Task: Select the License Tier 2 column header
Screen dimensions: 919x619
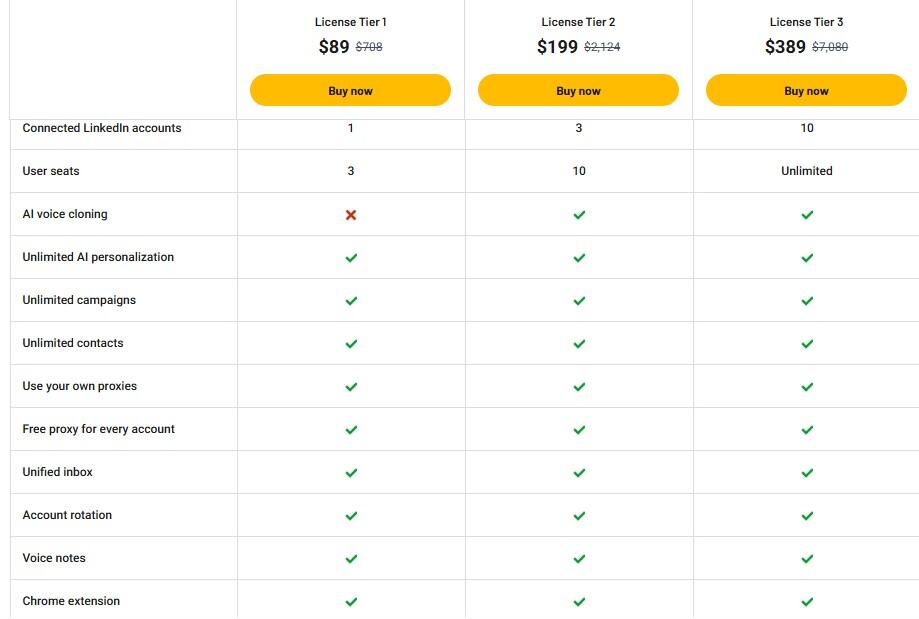Action: click(x=578, y=21)
